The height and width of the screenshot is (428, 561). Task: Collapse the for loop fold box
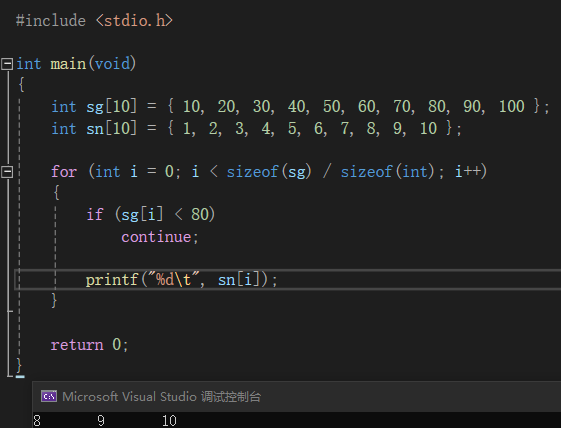click(x=7, y=172)
